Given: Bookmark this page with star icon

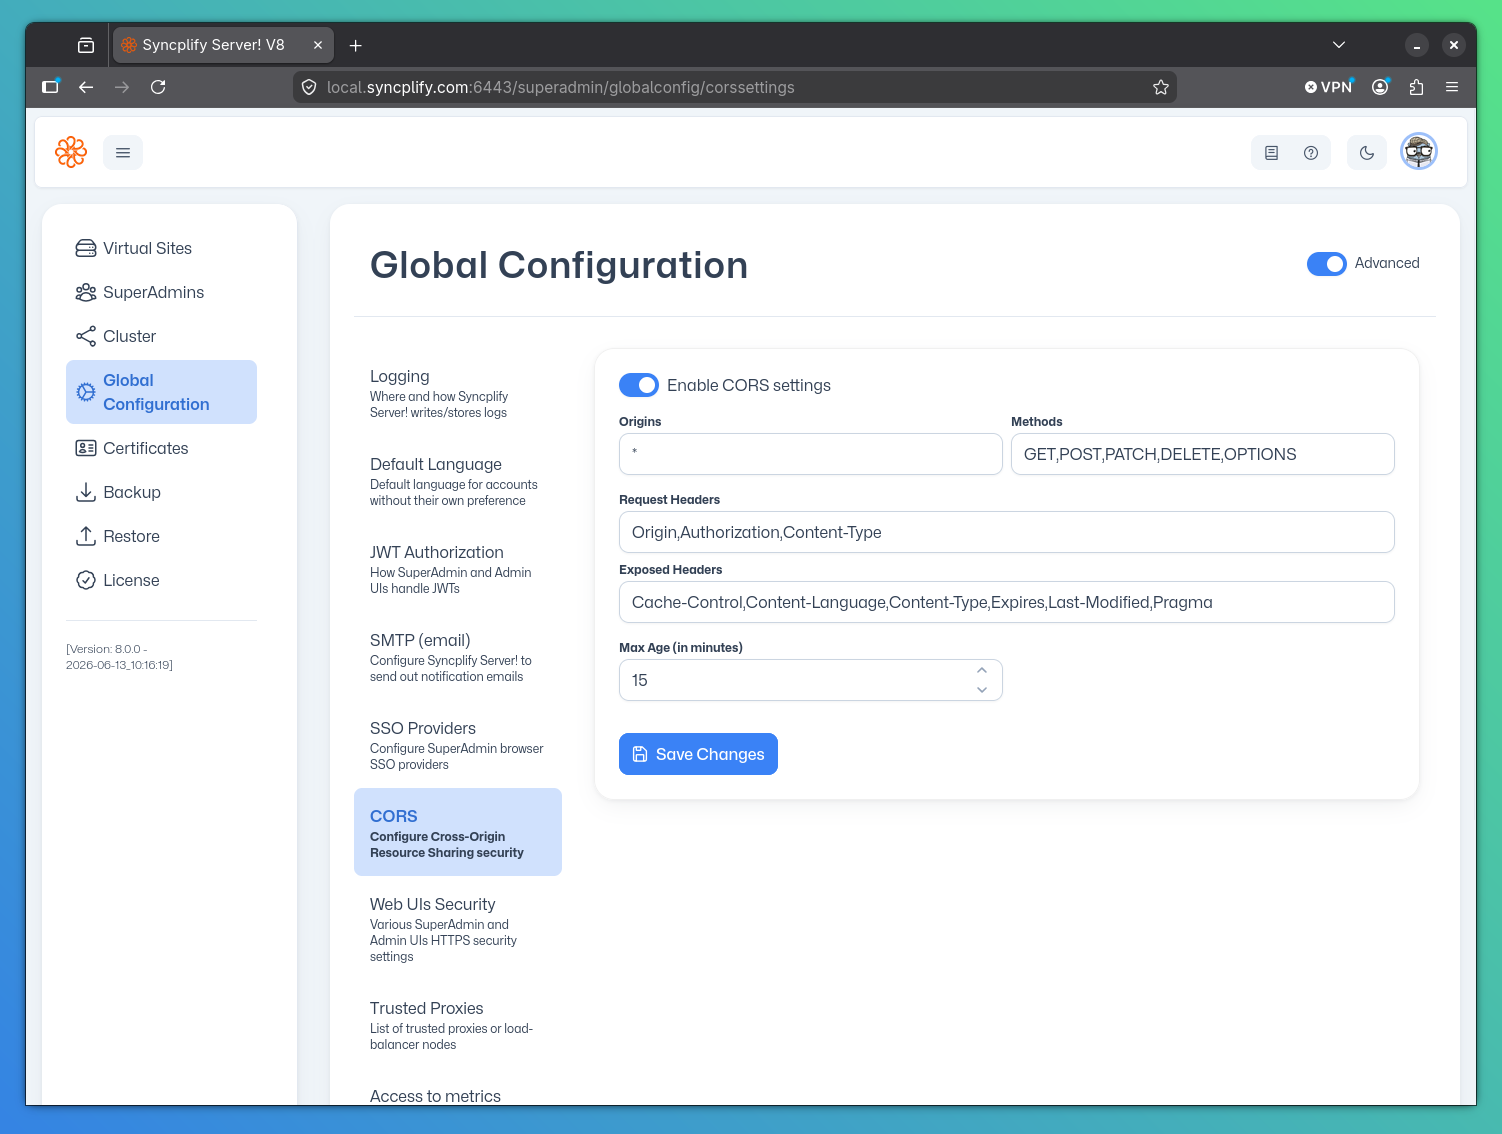Looking at the screenshot, I should coord(1161,87).
